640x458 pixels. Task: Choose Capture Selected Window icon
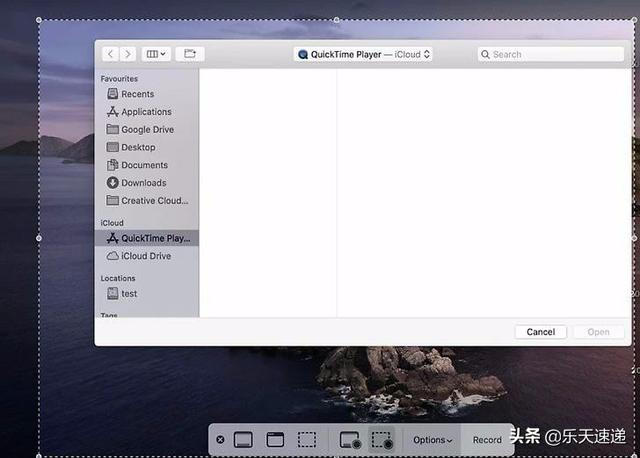point(275,440)
